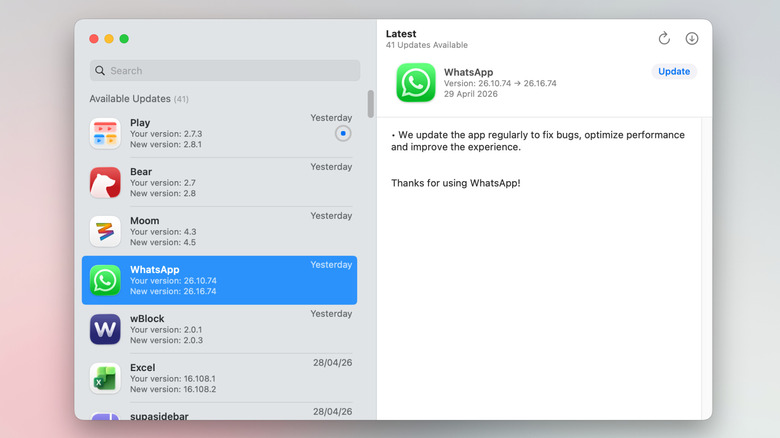Click the 29 April 2026 date

(x=471, y=94)
